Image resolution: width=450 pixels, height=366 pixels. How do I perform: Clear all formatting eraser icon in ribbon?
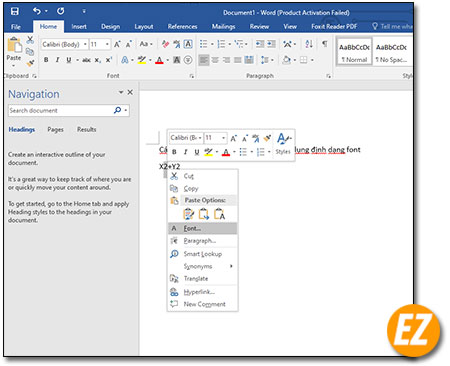pos(165,44)
